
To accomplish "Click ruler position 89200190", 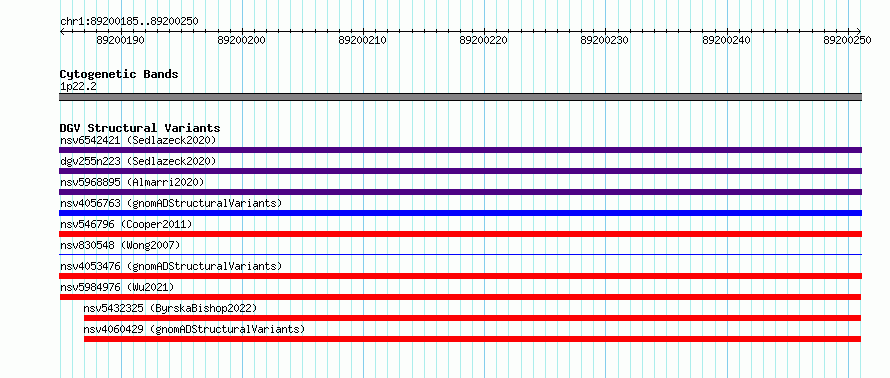I will [x=120, y=40].
